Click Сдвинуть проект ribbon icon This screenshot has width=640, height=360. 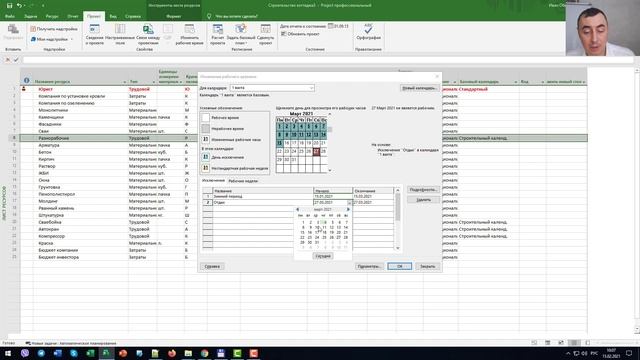point(265,34)
